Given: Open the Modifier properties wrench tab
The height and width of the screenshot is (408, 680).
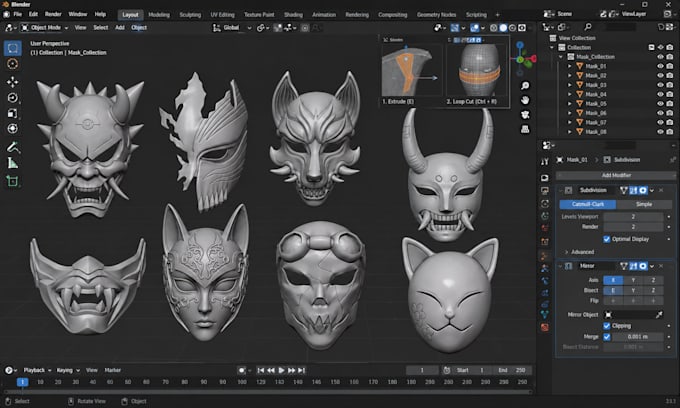Looking at the screenshot, I should click(545, 256).
